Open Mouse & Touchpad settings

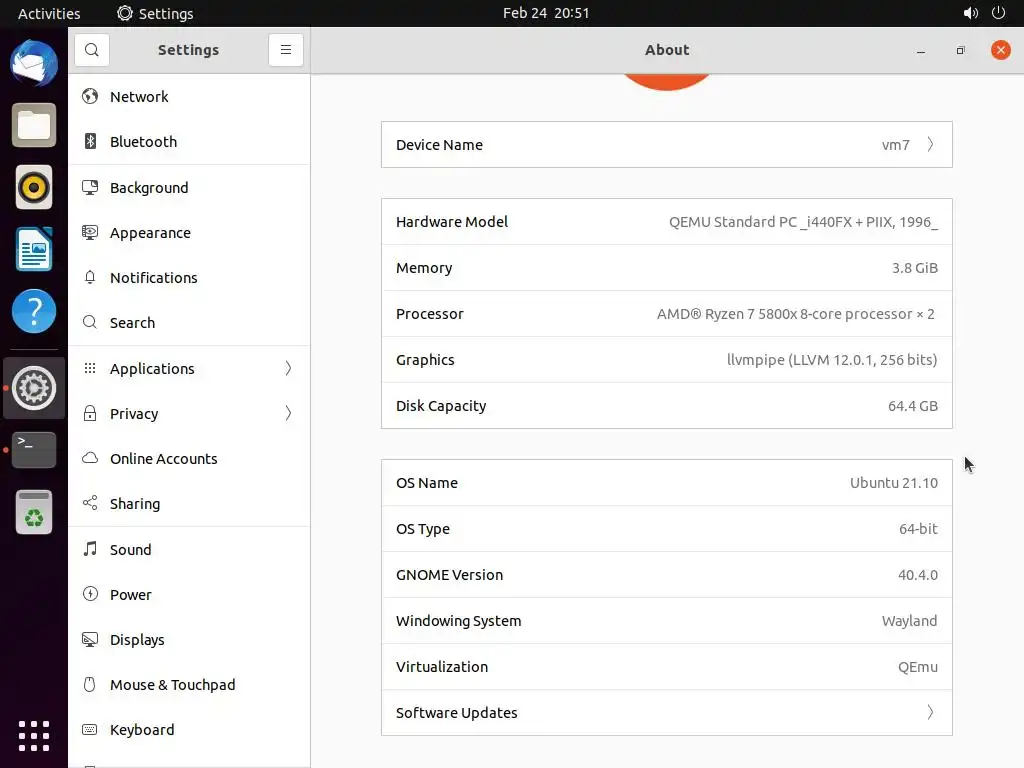[189, 684]
